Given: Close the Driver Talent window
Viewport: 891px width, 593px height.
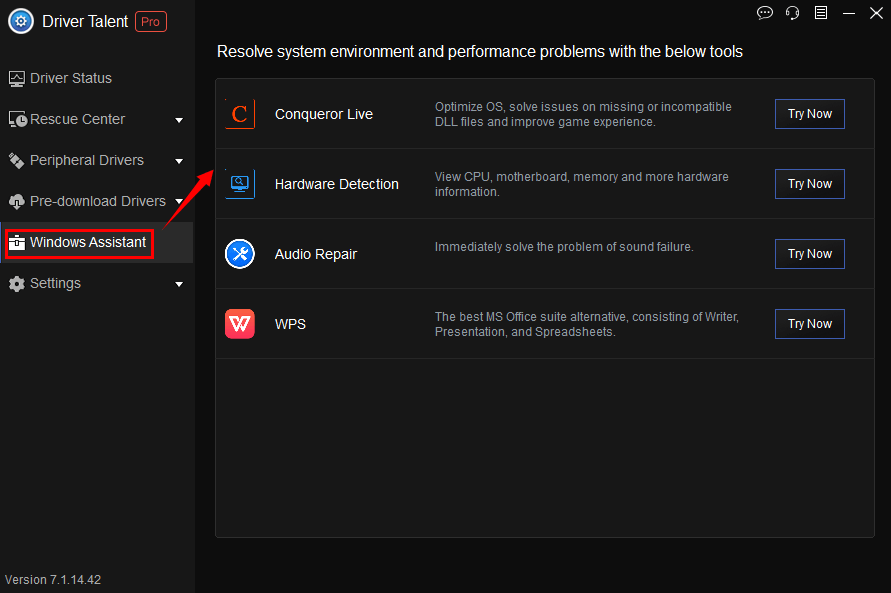Looking at the screenshot, I should point(876,12).
